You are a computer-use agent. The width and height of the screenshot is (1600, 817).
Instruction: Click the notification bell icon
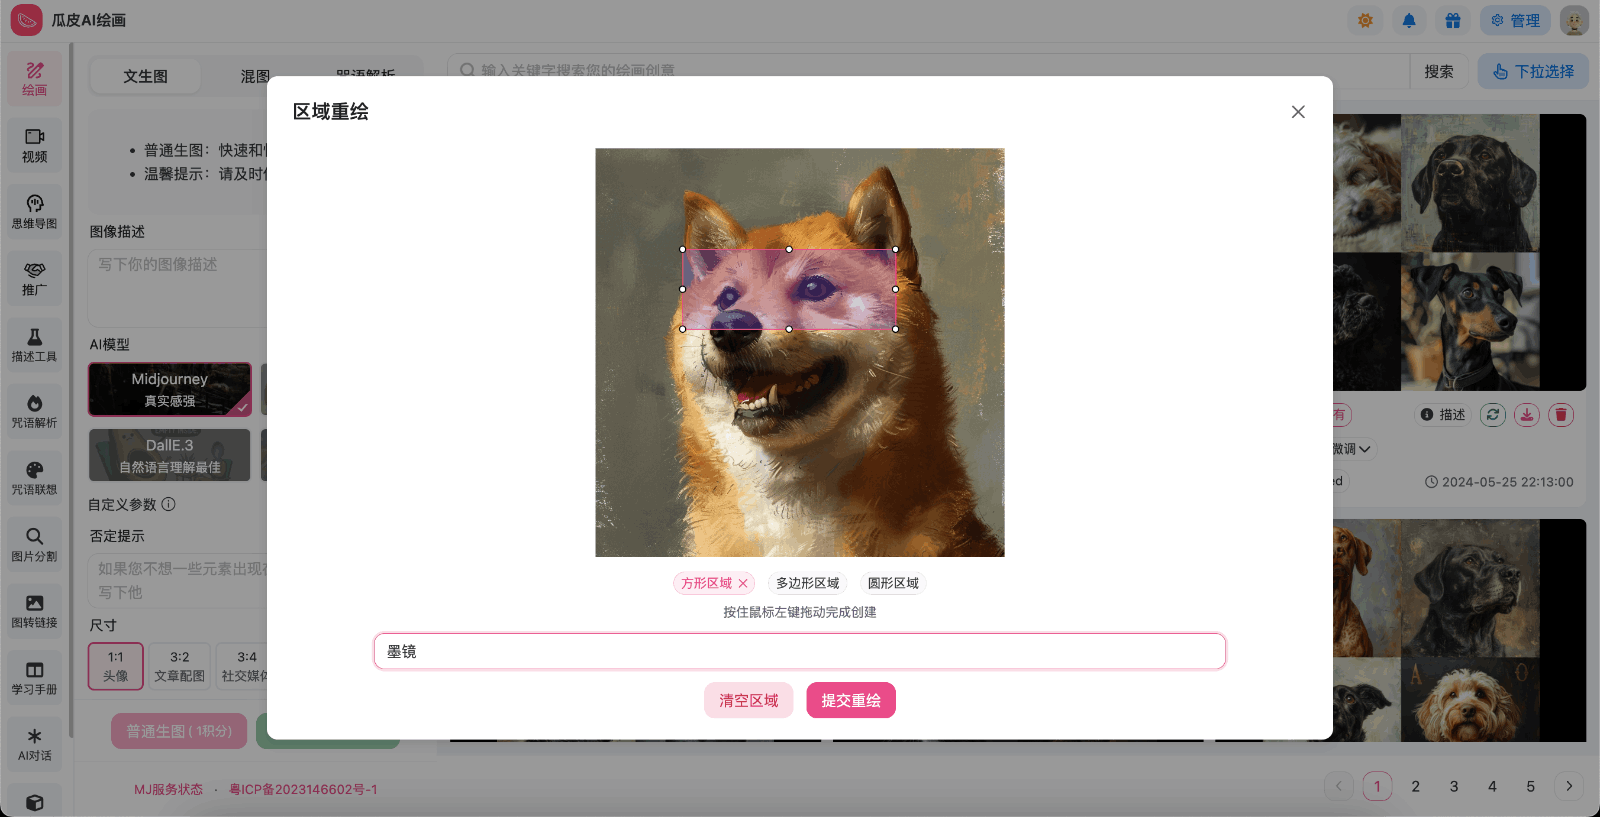coord(1409,20)
